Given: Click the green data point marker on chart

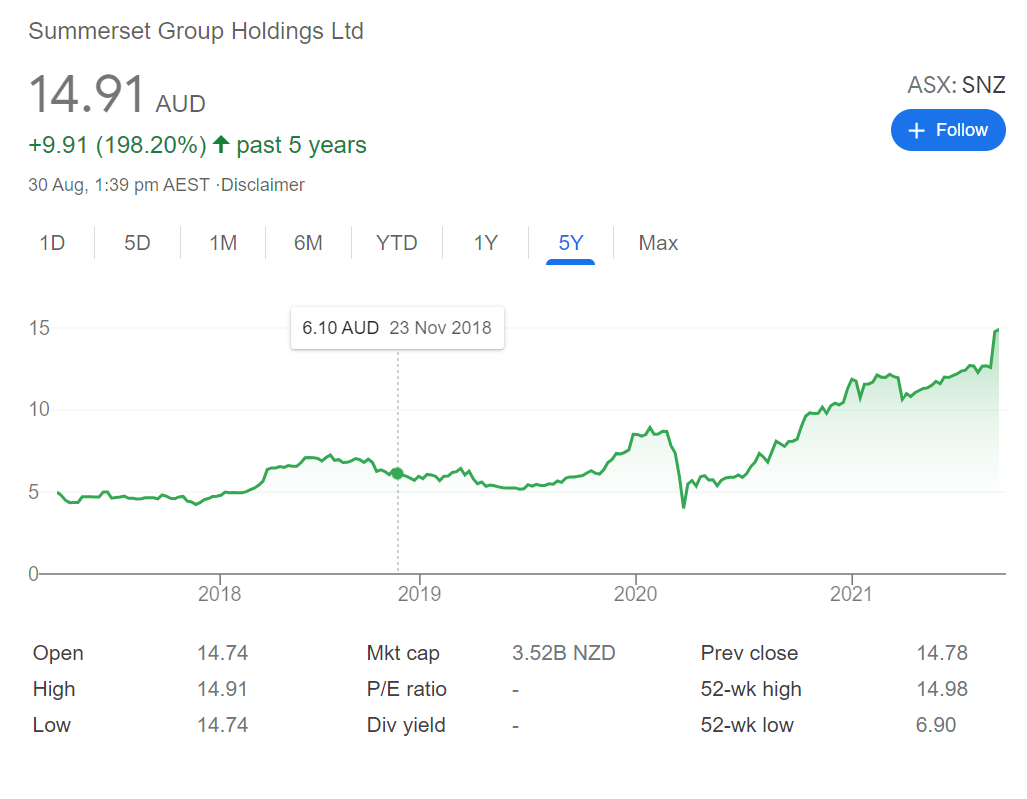Looking at the screenshot, I should click(397, 474).
